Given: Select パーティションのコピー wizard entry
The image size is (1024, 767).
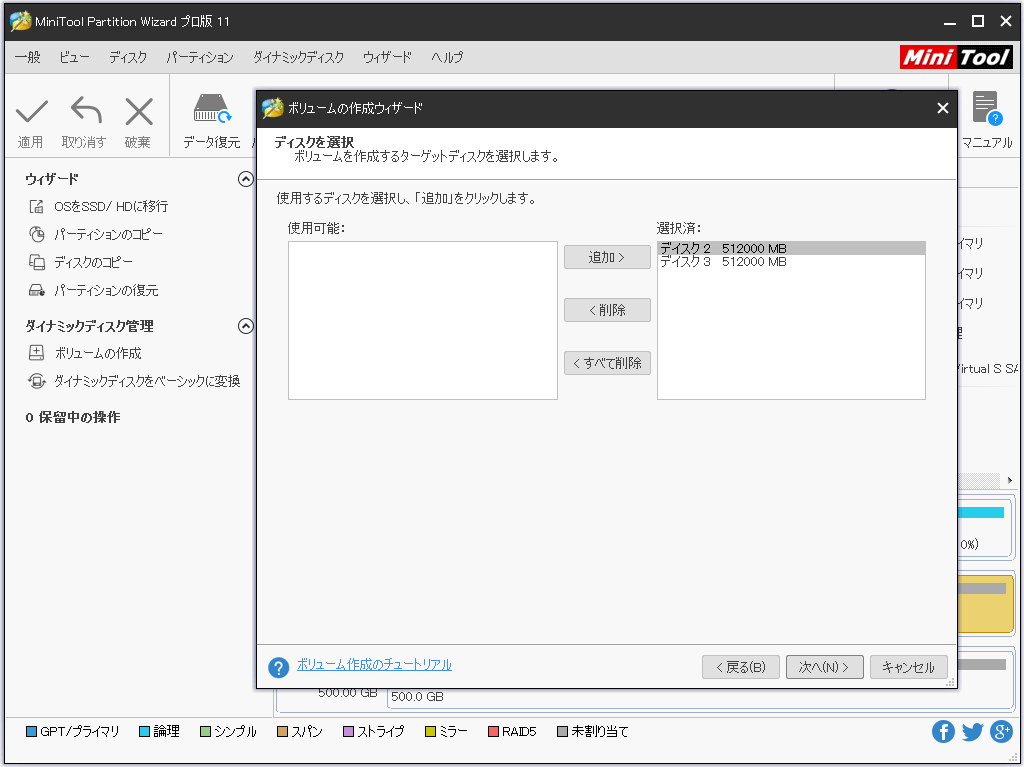Looking at the screenshot, I should 108,234.
